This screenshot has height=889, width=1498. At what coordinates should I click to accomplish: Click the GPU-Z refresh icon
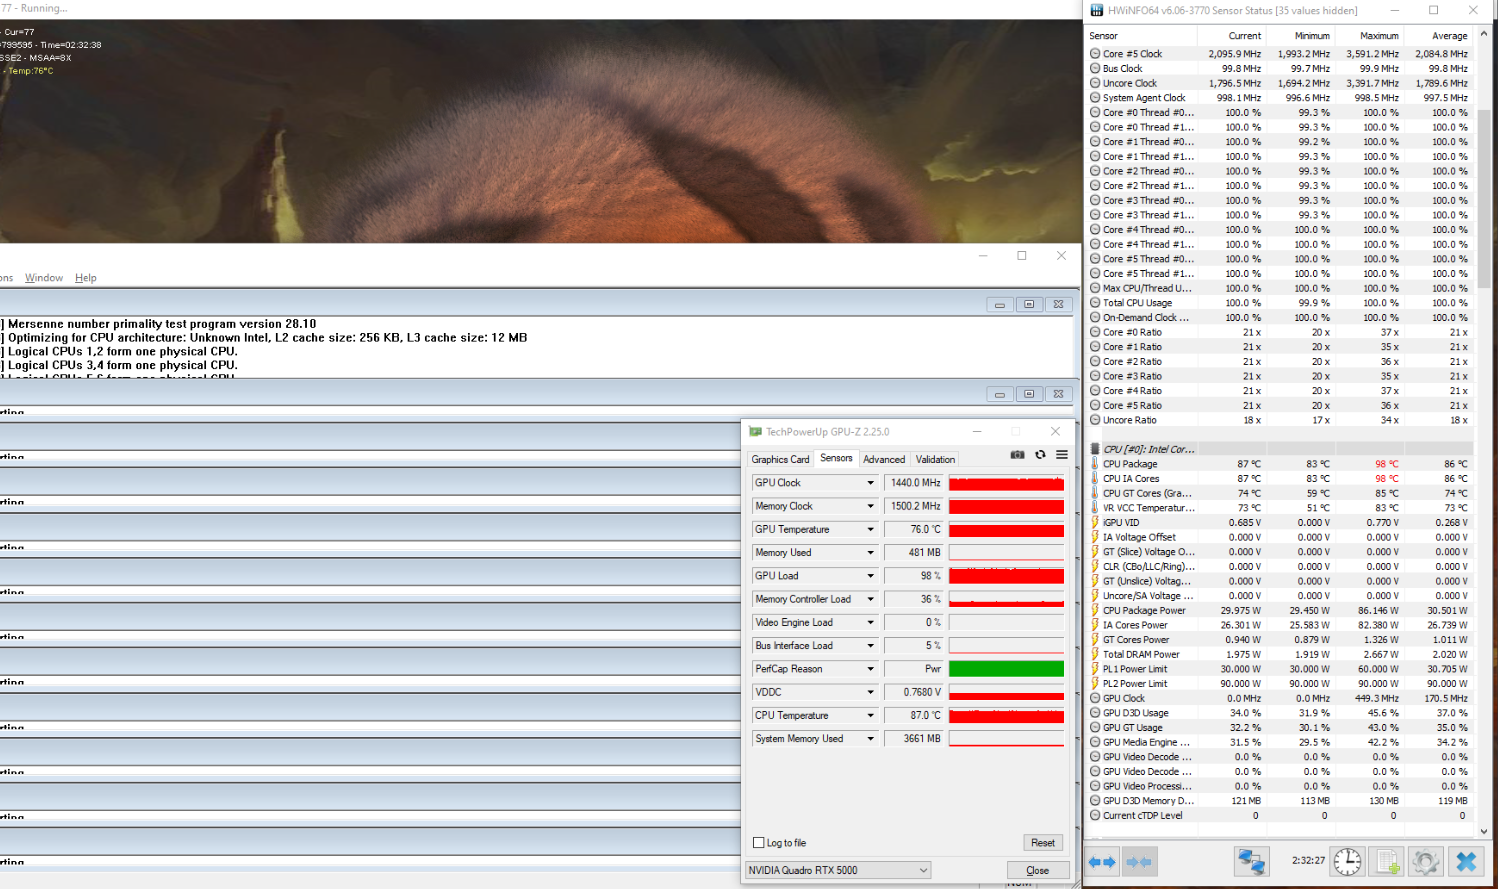[x=1040, y=455]
